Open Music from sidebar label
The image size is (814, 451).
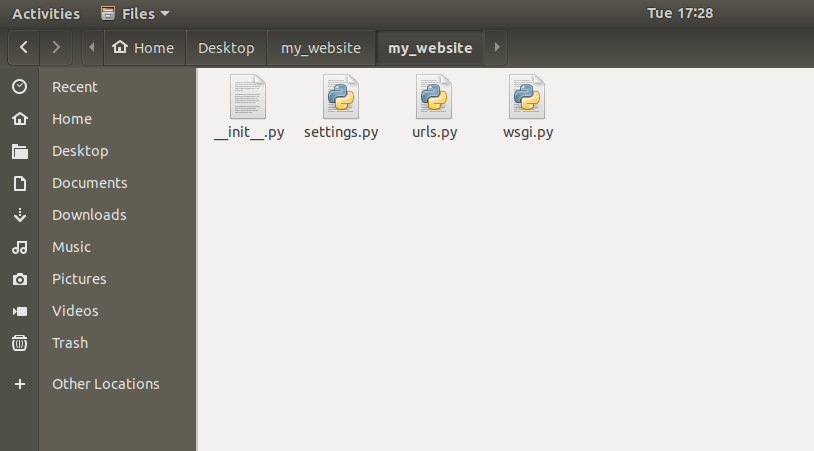click(71, 247)
